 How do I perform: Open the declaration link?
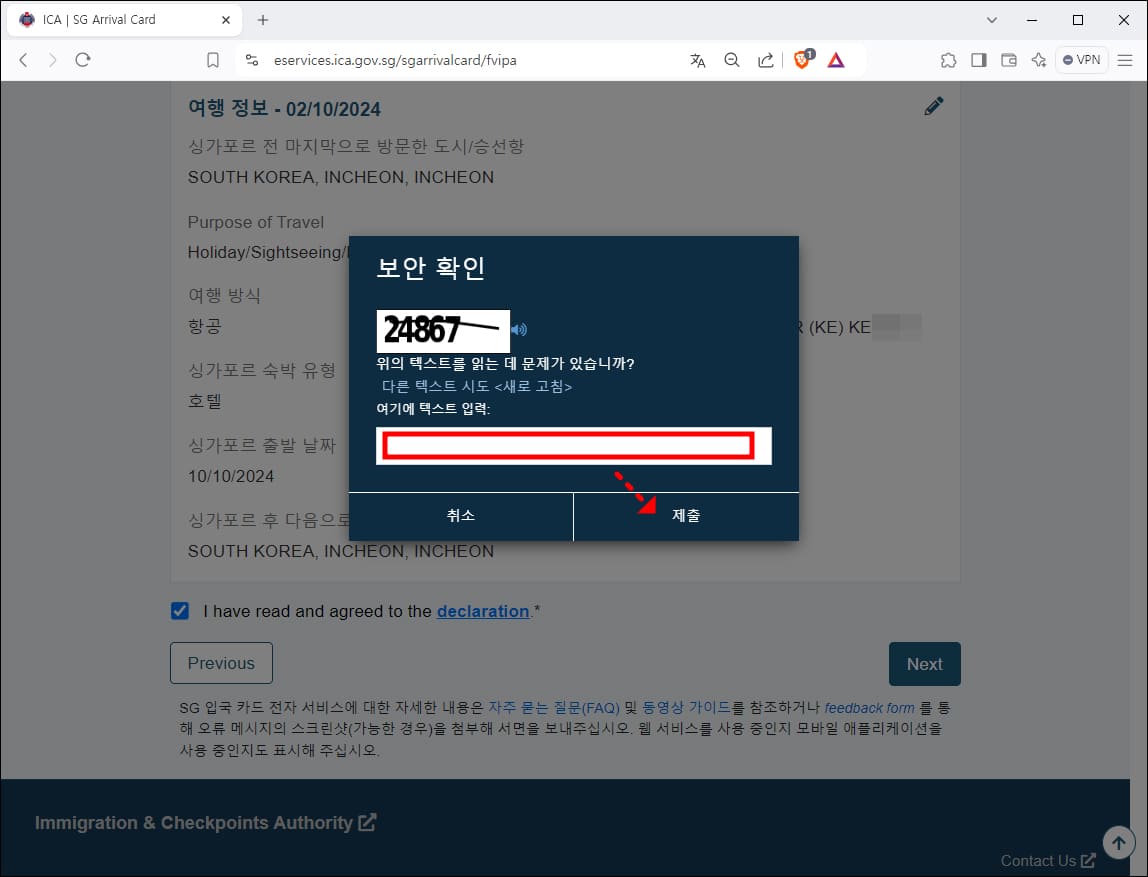coord(483,611)
